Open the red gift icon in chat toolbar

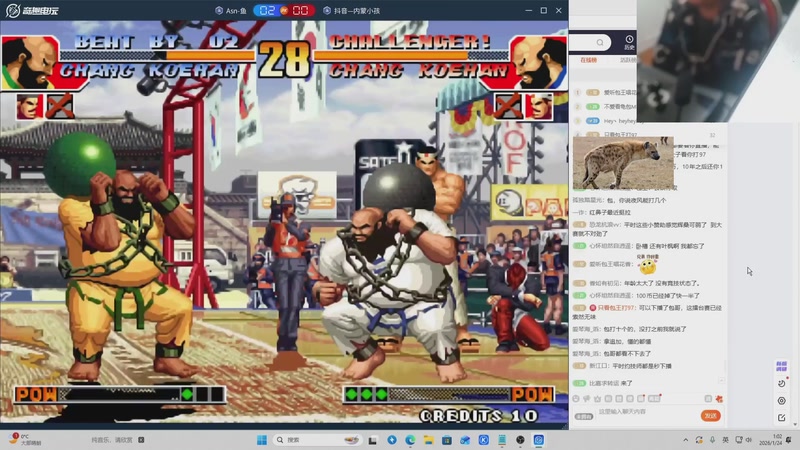[x=719, y=398]
